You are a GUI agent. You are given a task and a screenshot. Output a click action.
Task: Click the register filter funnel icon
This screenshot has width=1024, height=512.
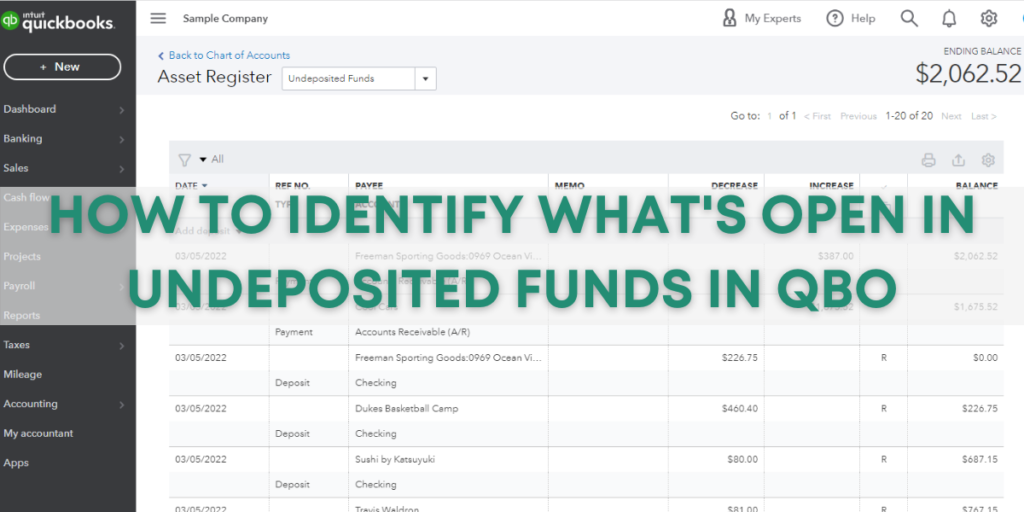click(x=185, y=159)
